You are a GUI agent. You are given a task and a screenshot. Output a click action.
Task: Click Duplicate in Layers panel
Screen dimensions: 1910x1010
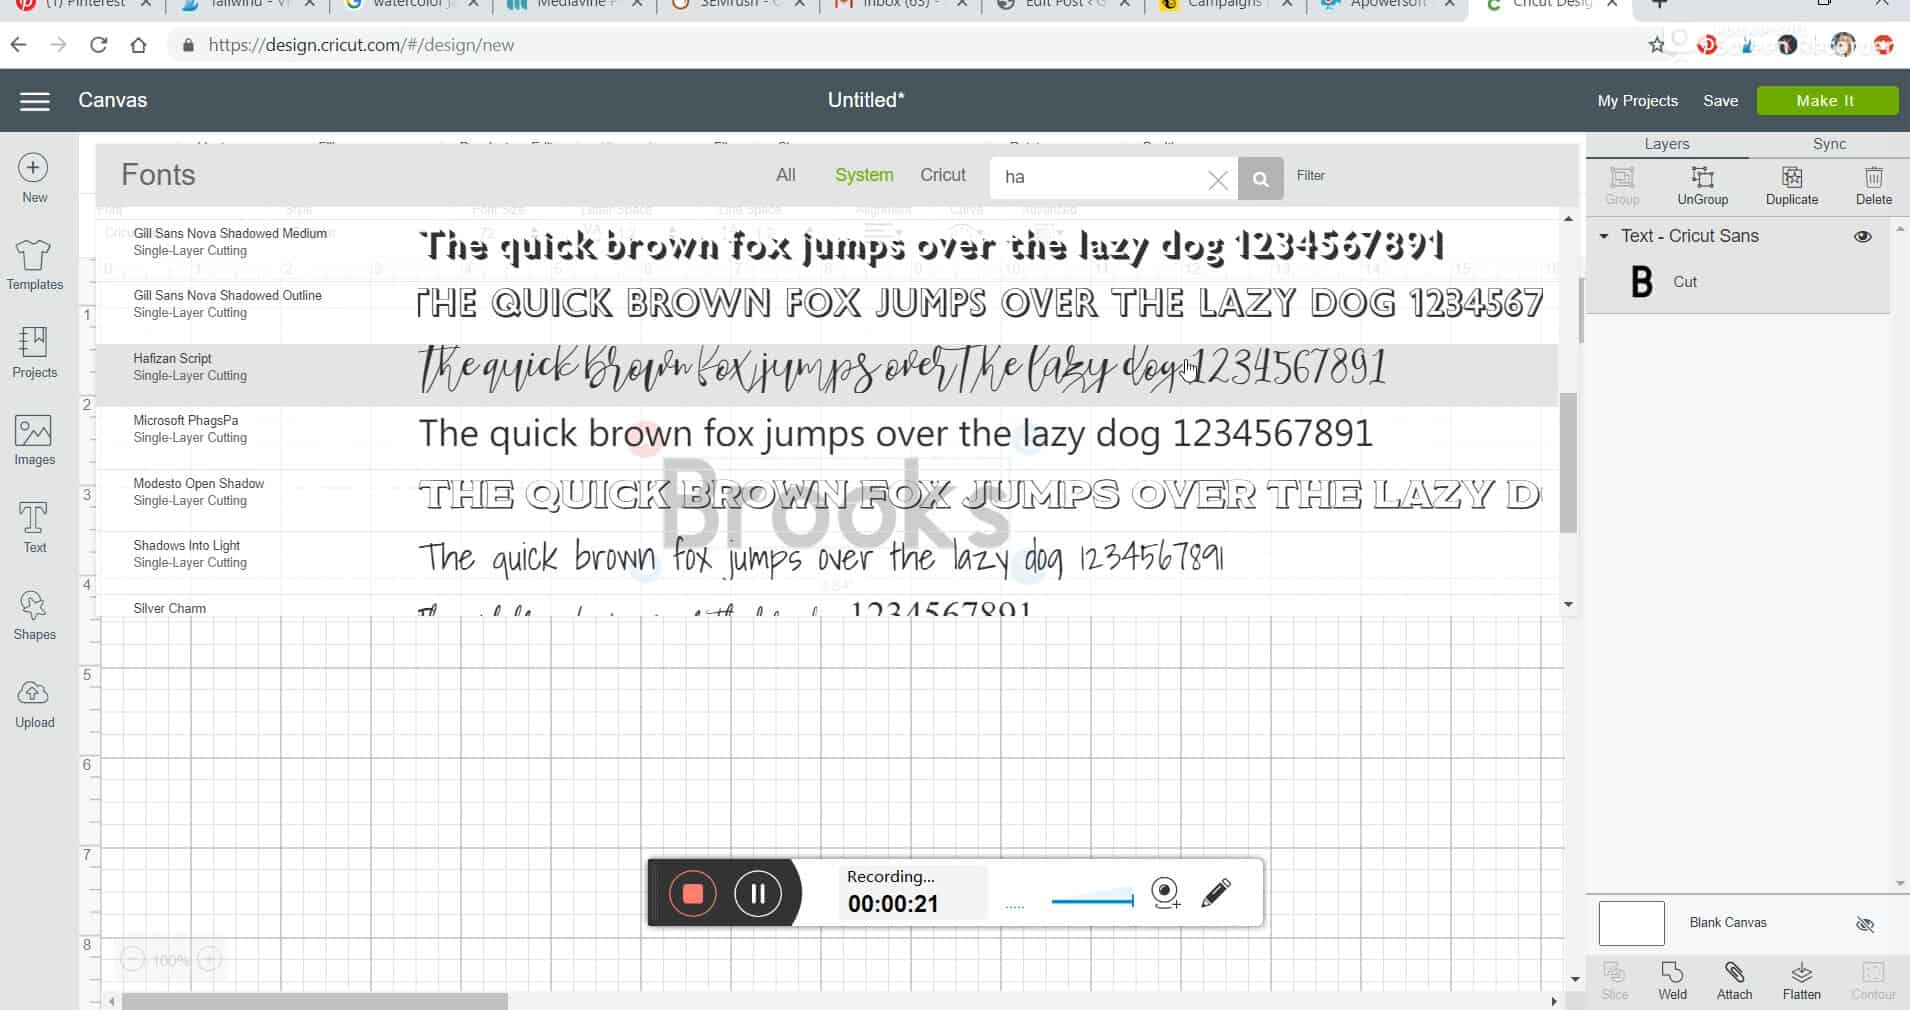click(1791, 186)
